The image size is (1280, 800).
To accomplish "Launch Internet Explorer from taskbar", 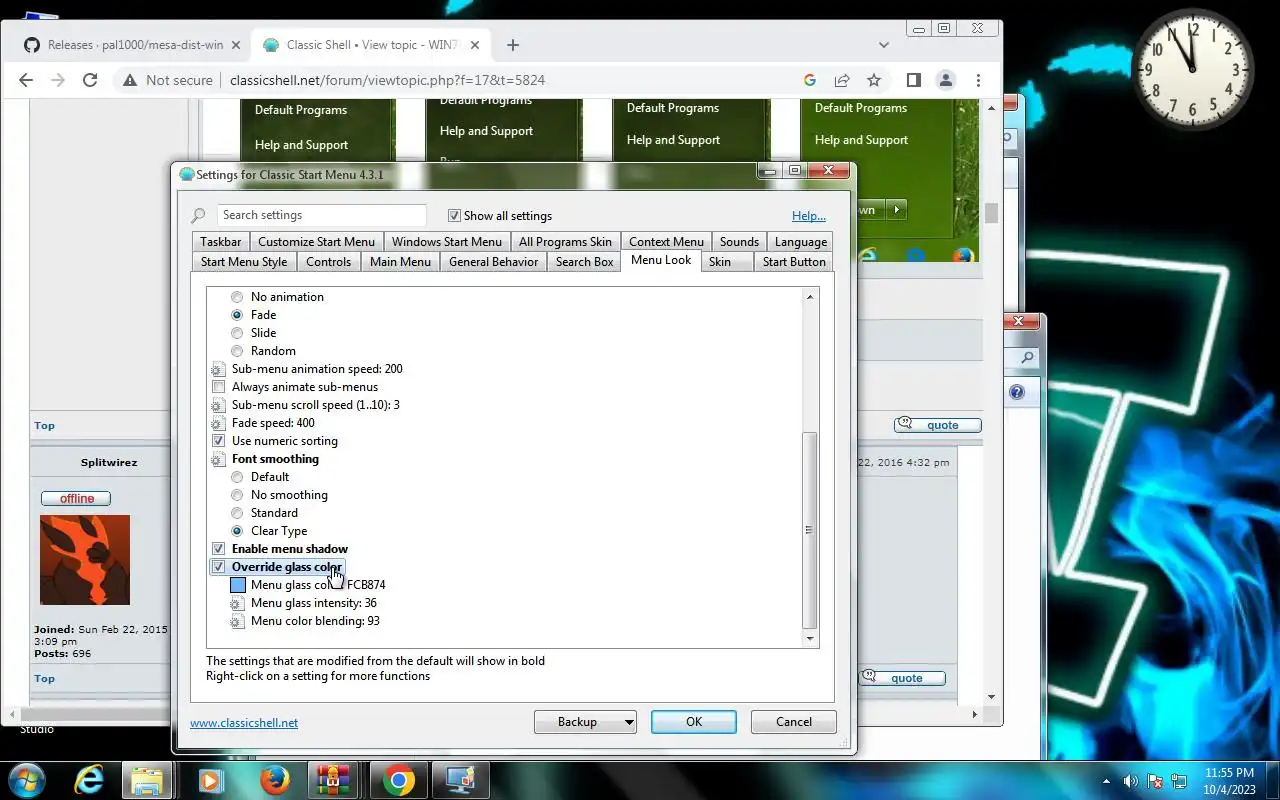I will pos(89,780).
